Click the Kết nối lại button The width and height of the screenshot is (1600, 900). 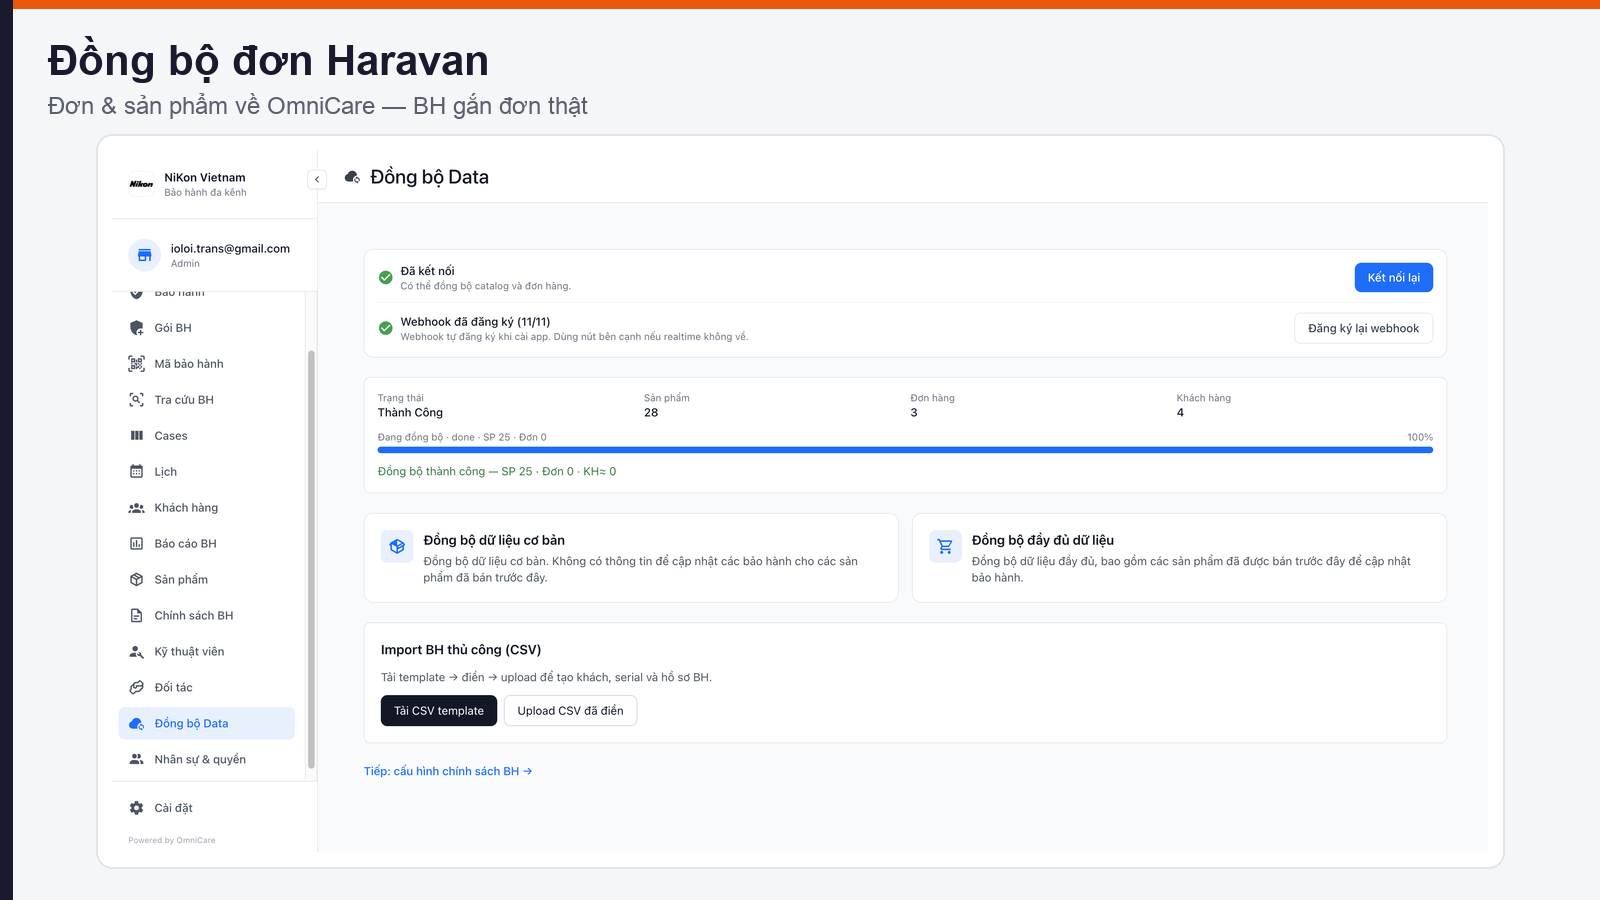pos(1394,278)
